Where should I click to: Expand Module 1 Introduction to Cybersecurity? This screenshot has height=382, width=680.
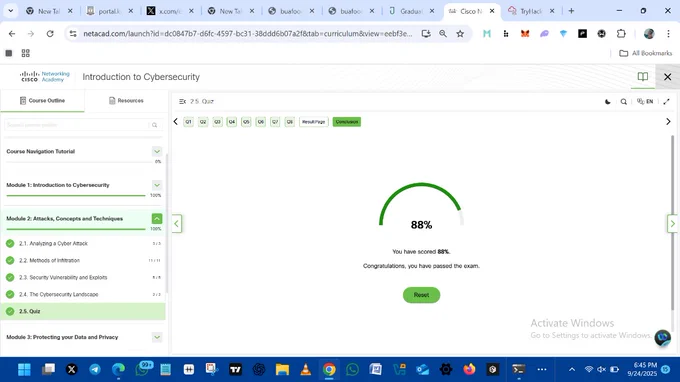(157, 185)
